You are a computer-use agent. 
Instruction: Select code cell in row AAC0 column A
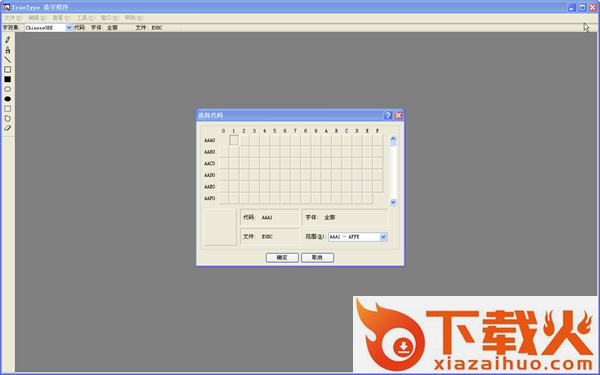326,163
